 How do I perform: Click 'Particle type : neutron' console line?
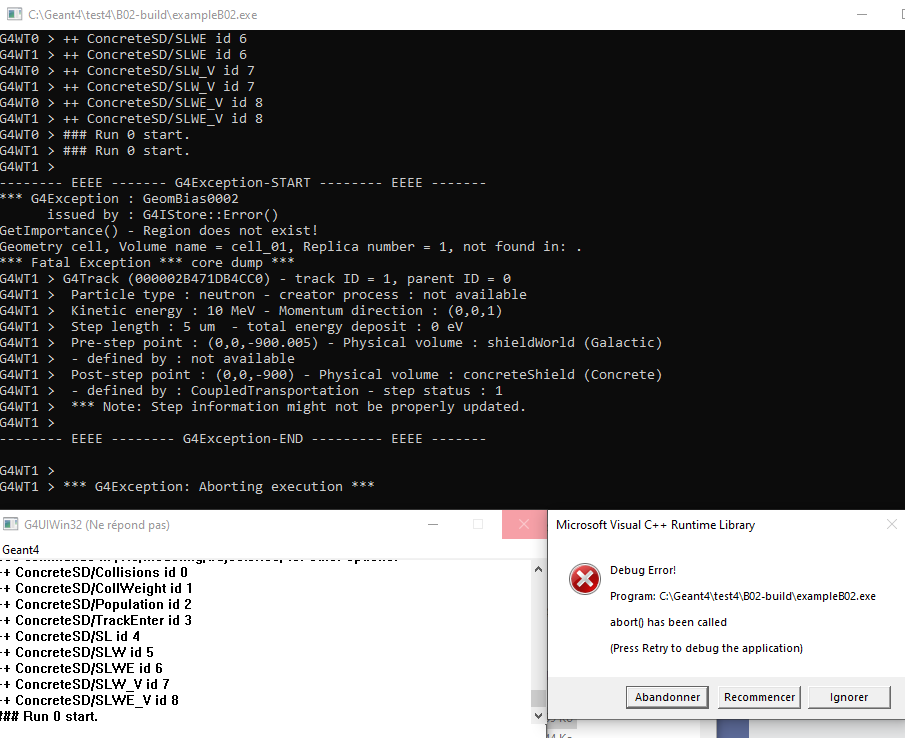(263, 295)
